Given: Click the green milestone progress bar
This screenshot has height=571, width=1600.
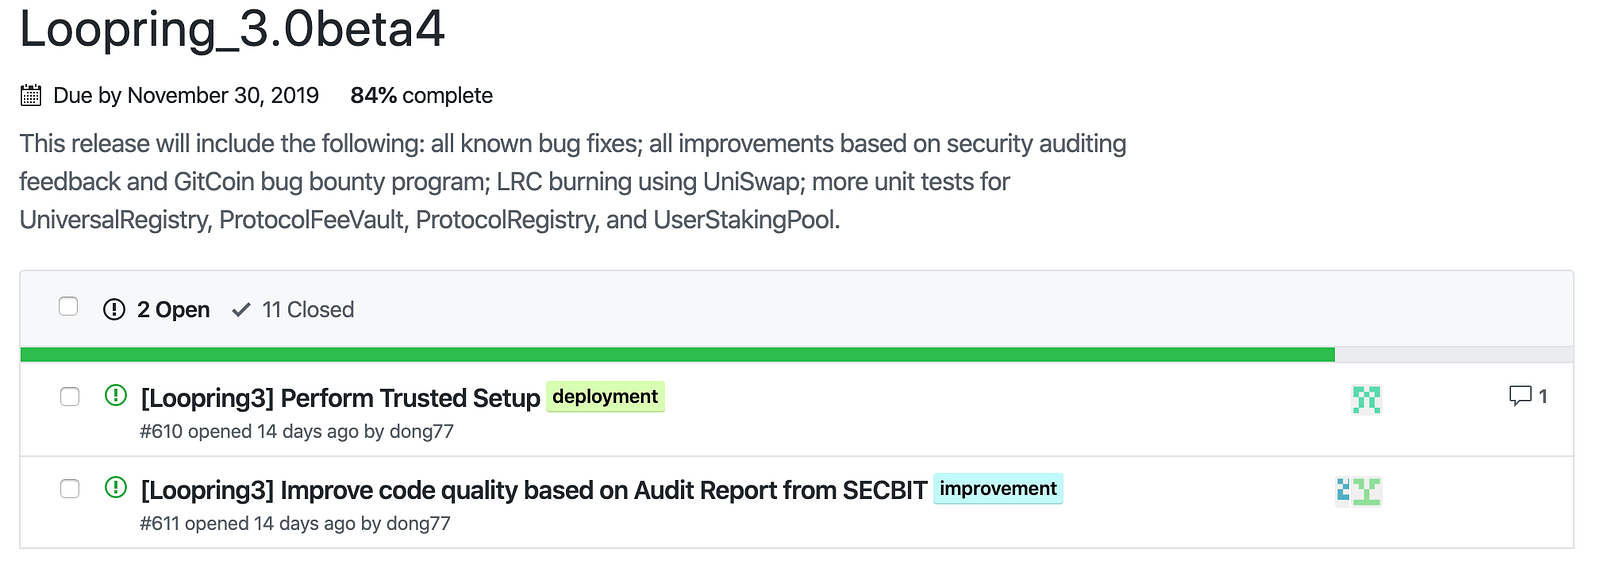Looking at the screenshot, I should (x=677, y=355).
